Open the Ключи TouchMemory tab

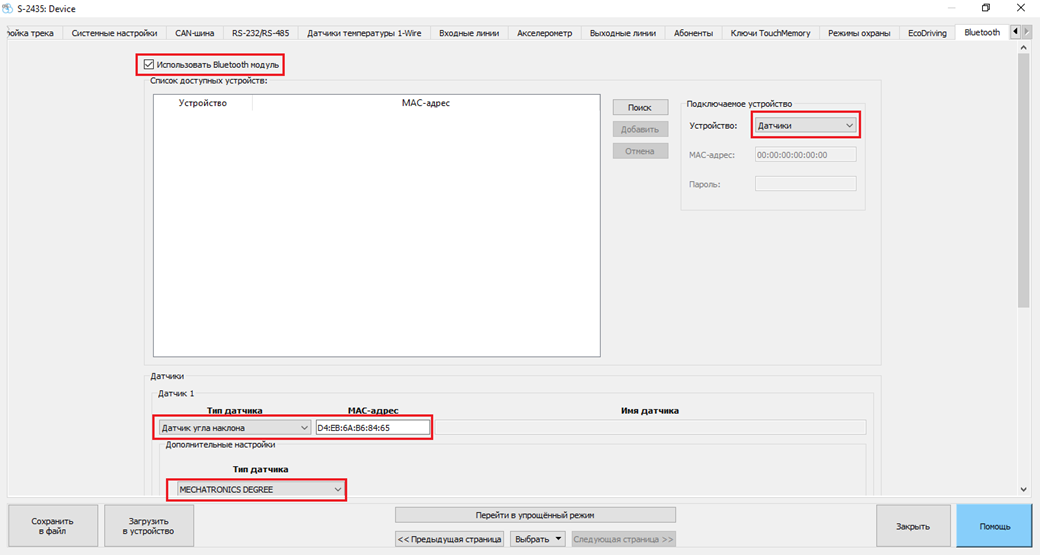(x=773, y=33)
